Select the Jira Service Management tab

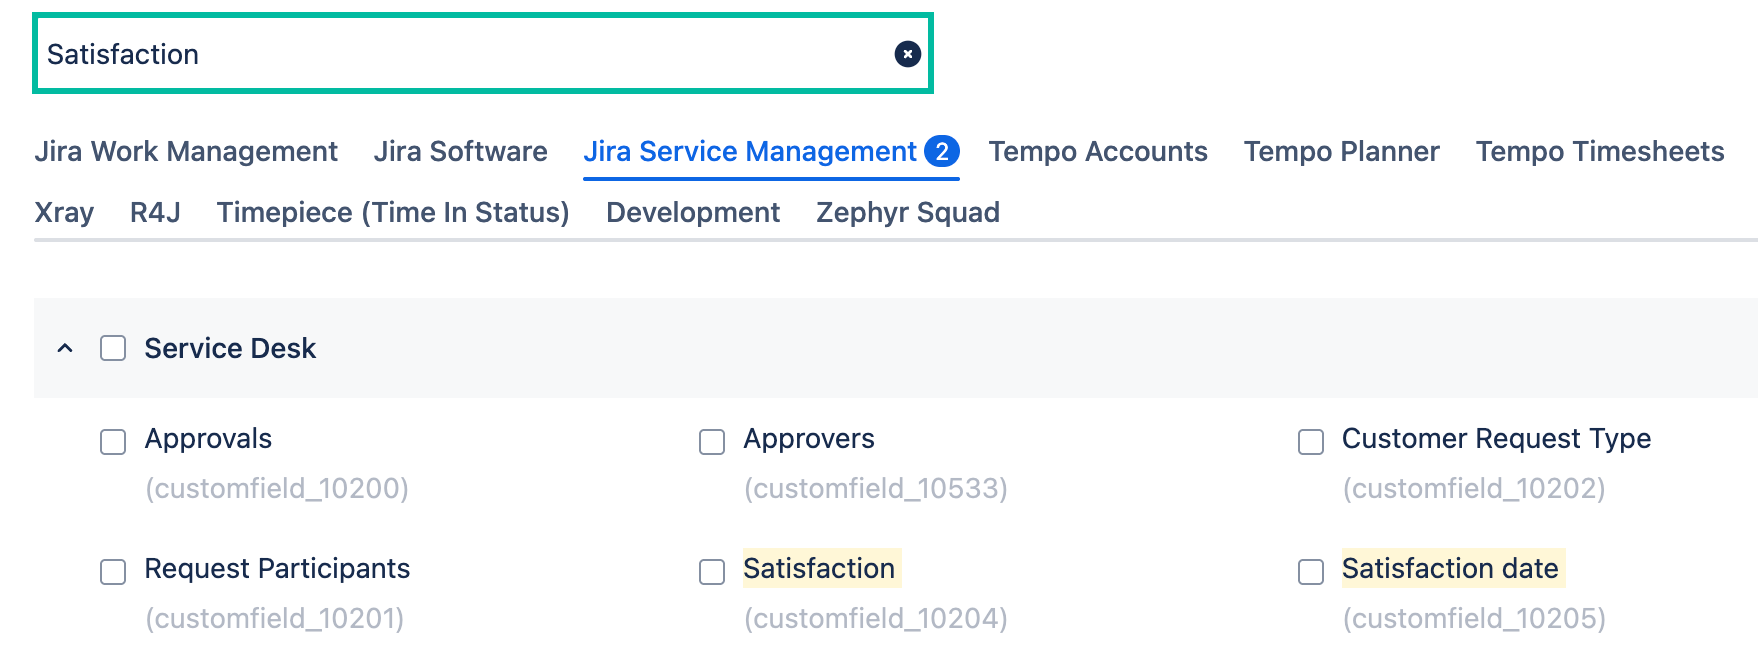[771, 151]
